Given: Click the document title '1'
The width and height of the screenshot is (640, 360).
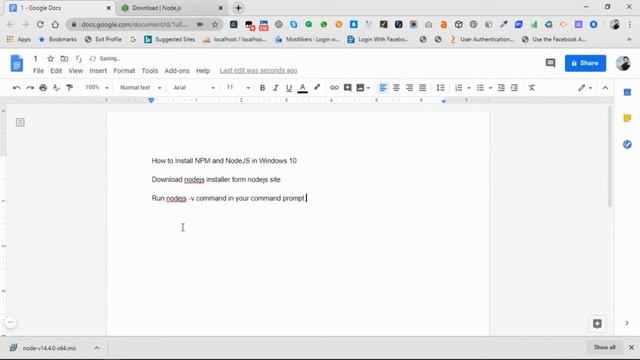Looking at the screenshot, I should (36, 59).
